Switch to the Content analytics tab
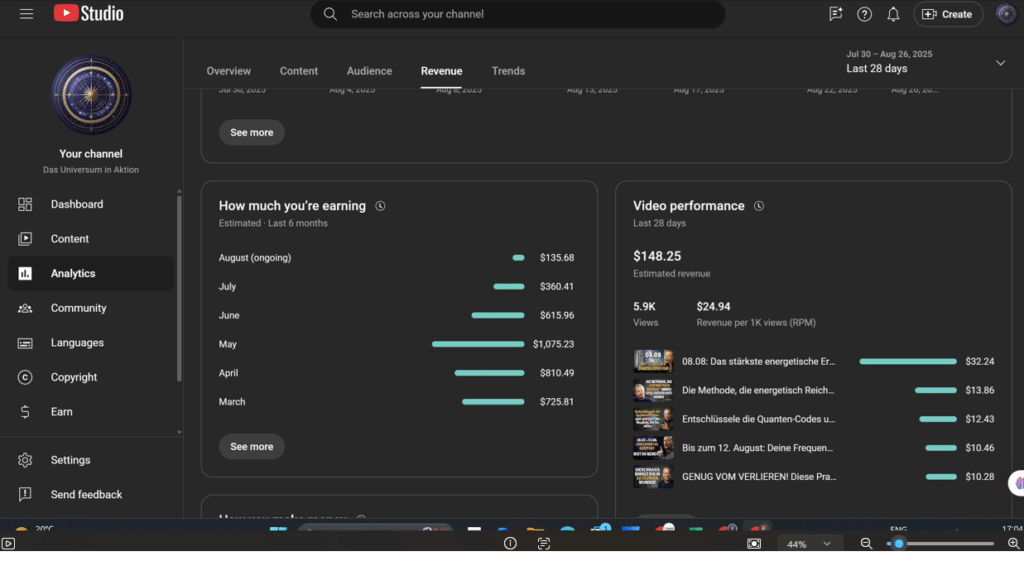 coord(298,71)
